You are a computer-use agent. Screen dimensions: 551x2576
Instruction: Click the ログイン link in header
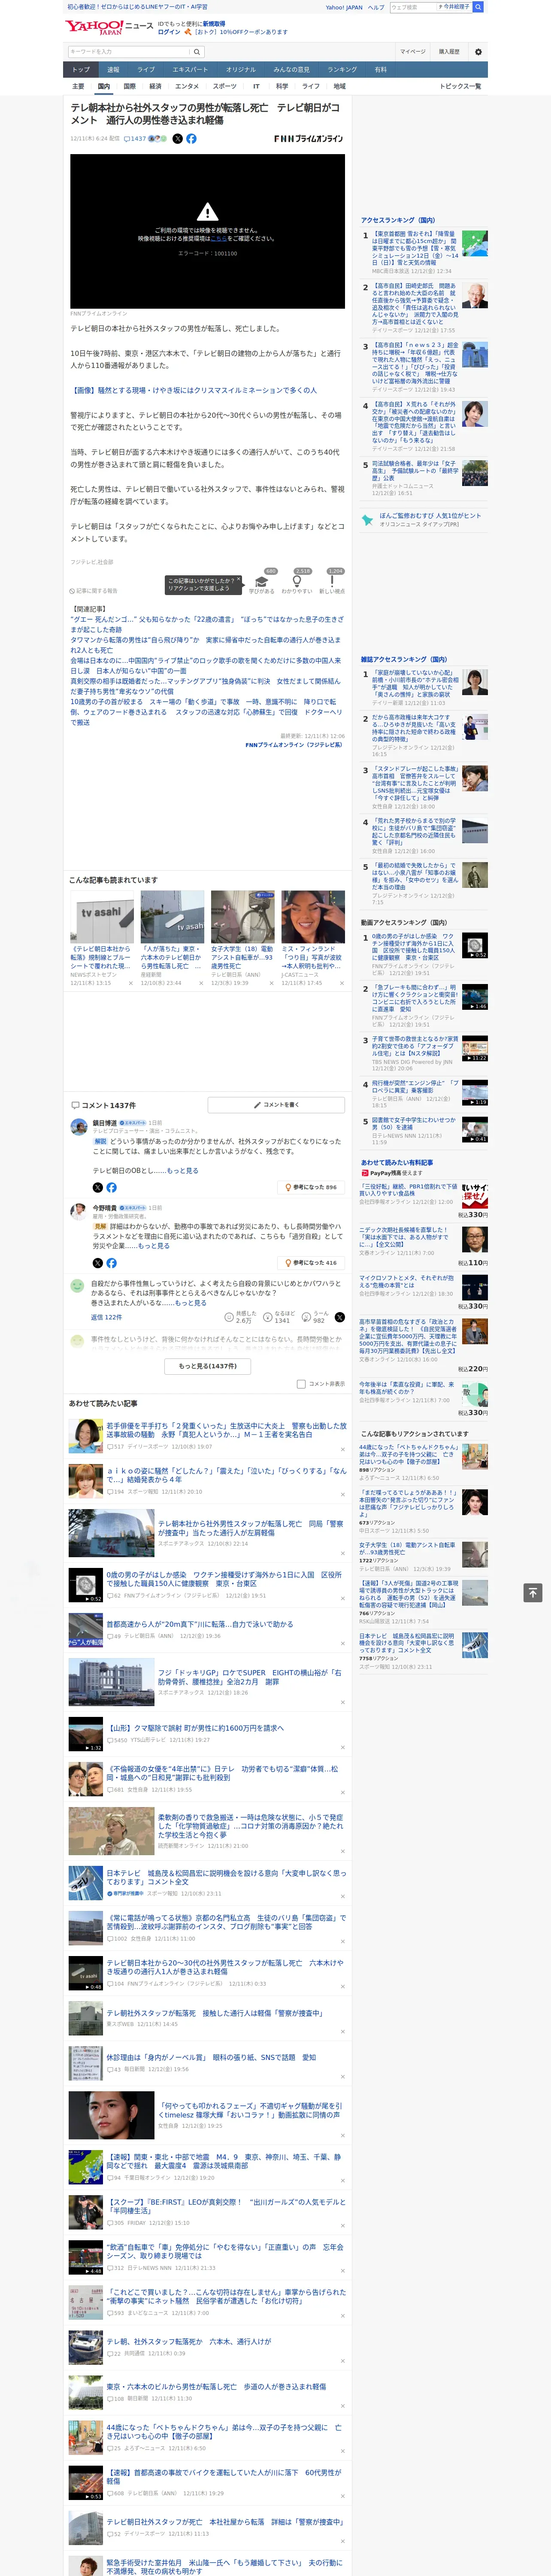tap(169, 32)
